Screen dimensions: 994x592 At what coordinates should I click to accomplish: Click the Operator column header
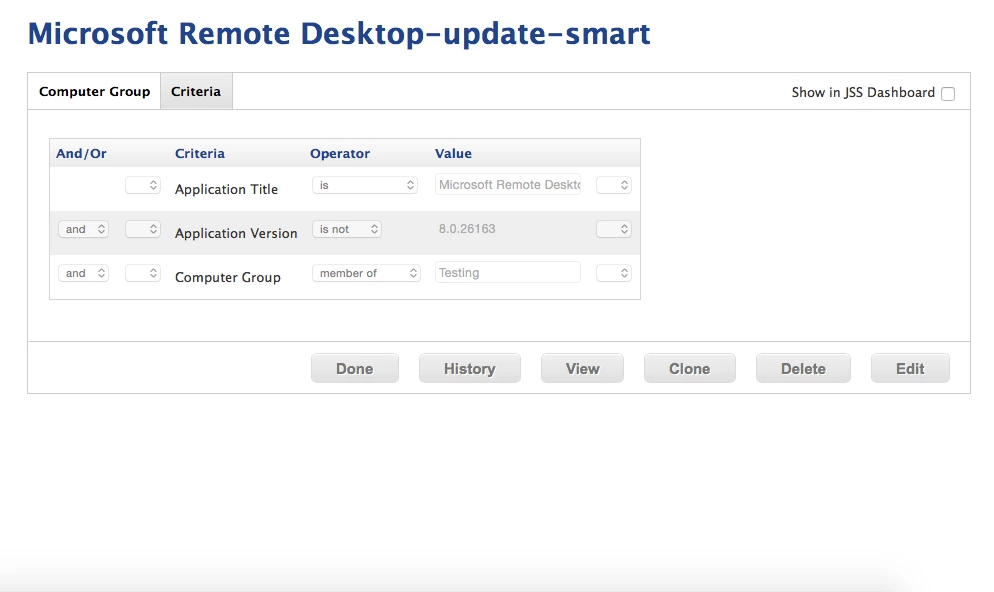coord(340,153)
